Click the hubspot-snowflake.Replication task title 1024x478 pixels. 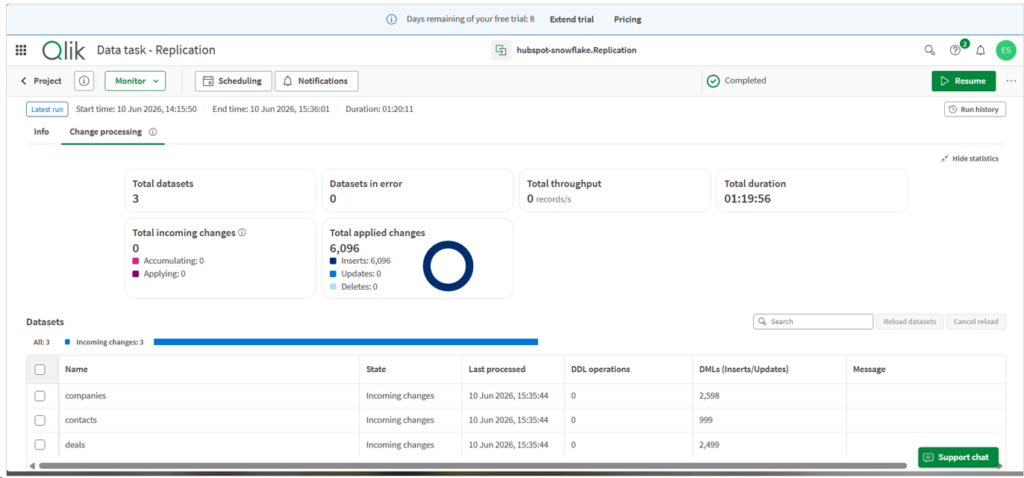pos(576,50)
